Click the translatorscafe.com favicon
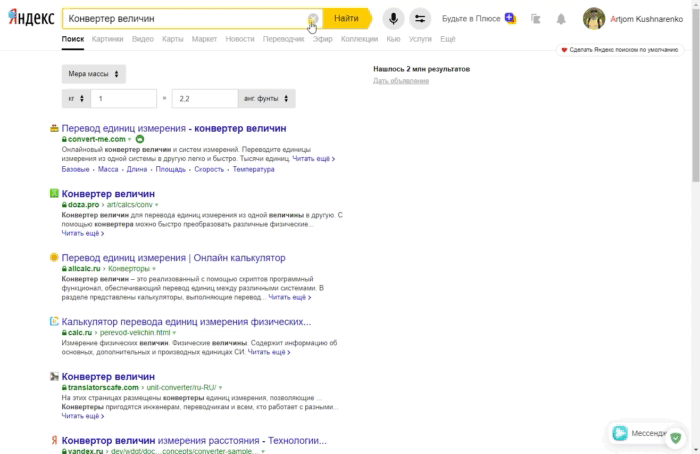The height and width of the screenshot is (454, 700). (x=54, y=376)
